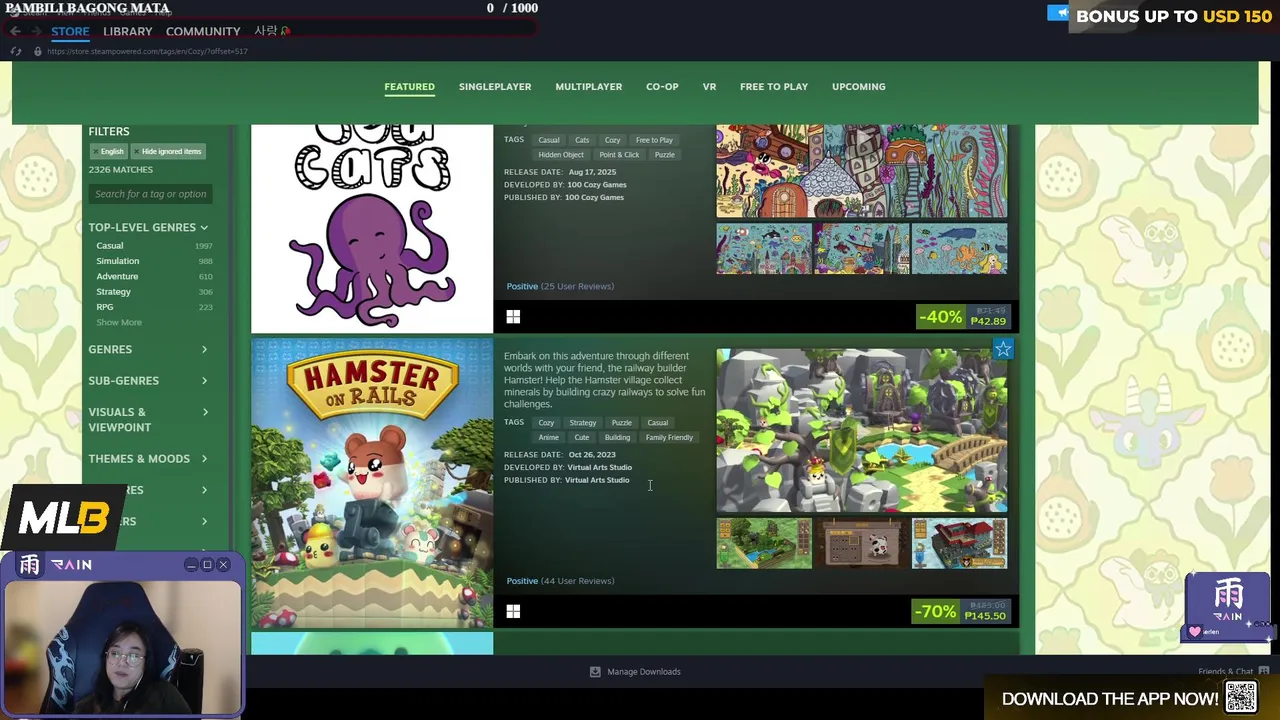The image size is (1280, 720).
Task: Switch to the Featured tab
Action: (x=409, y=87)
